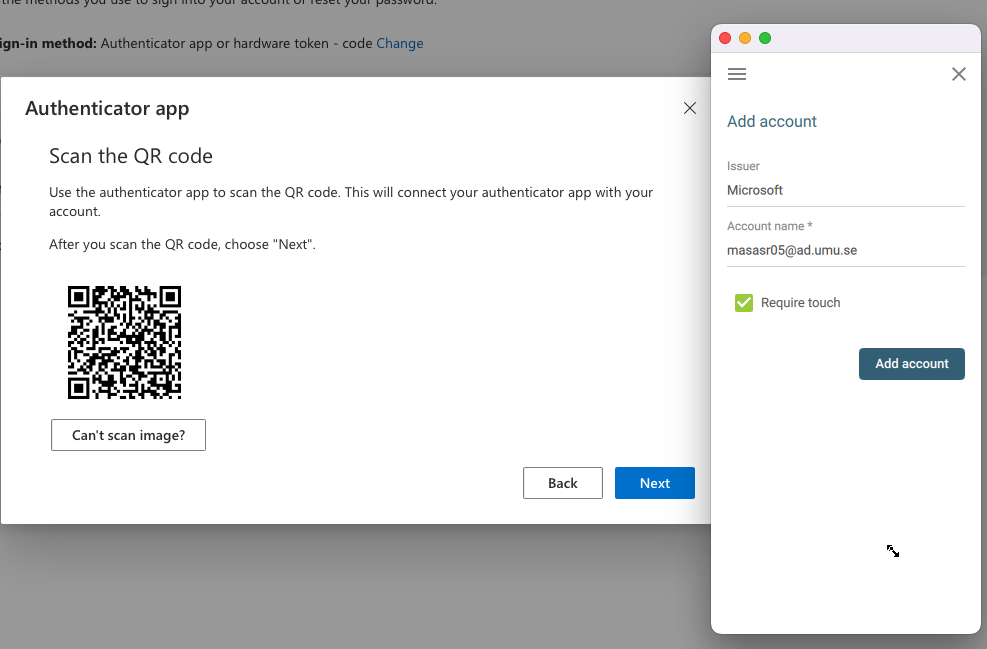This screenshot has height=649, width=987.
Task: Focus the Issuer field containing Microsoft
Action: pos(845,190)
